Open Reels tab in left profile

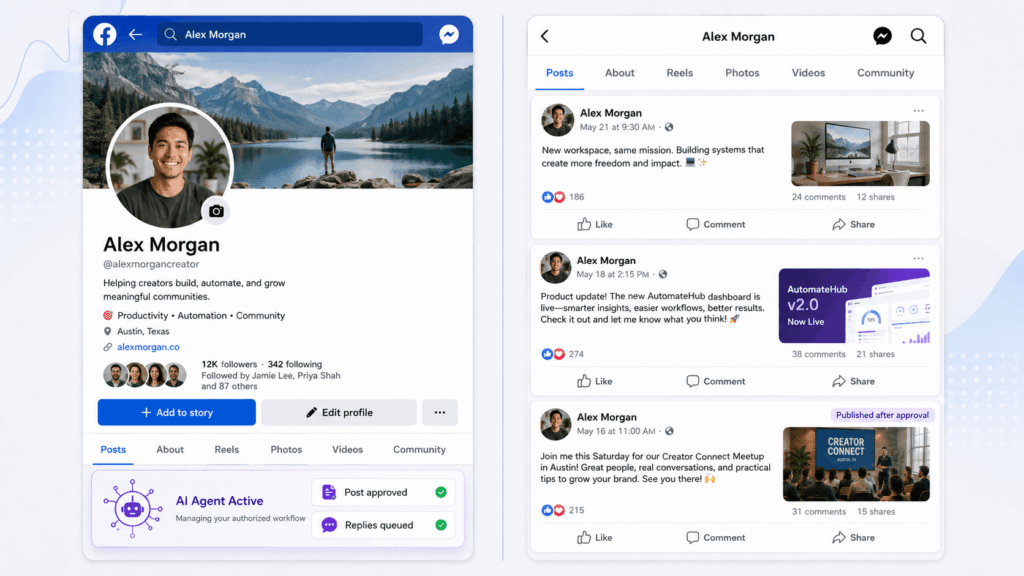click(227, 449)
